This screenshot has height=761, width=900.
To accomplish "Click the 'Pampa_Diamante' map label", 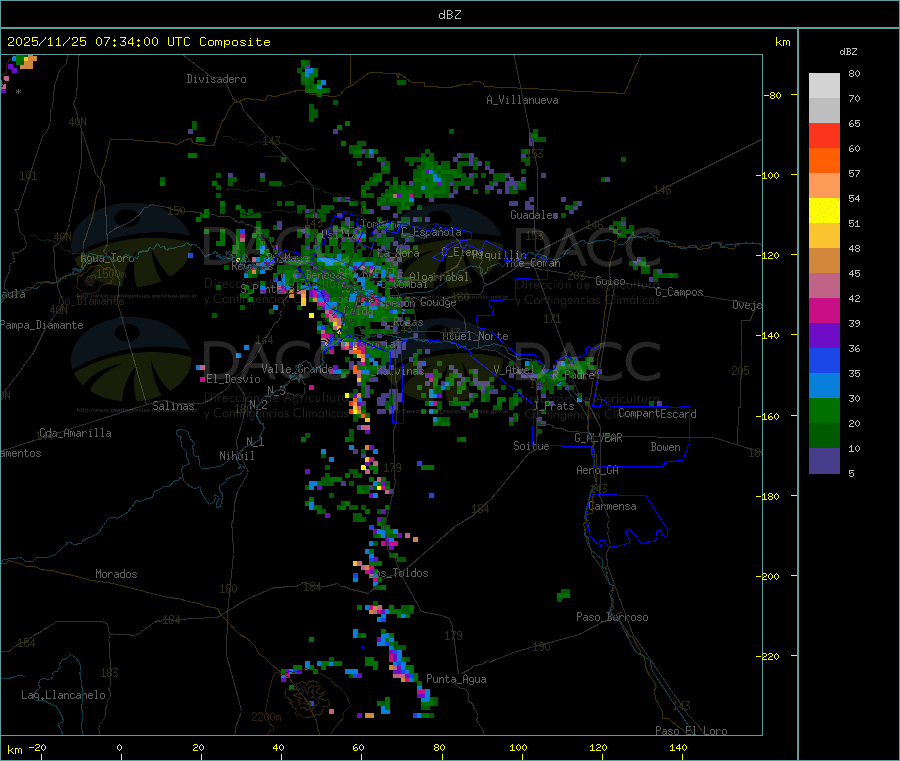I will click(x=42, y=325).
